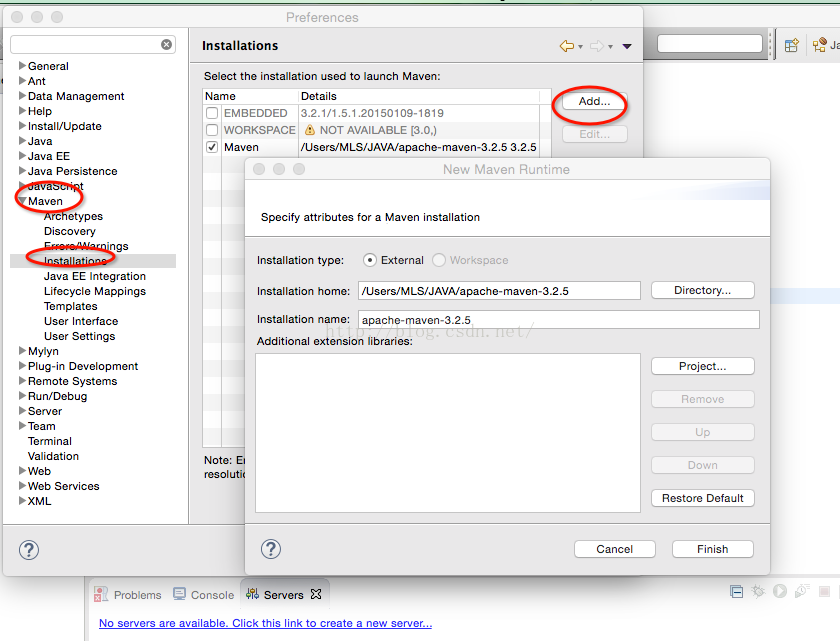840x641 pixels.
Task: Click the stop server red square icon
Action: point(824,592)
